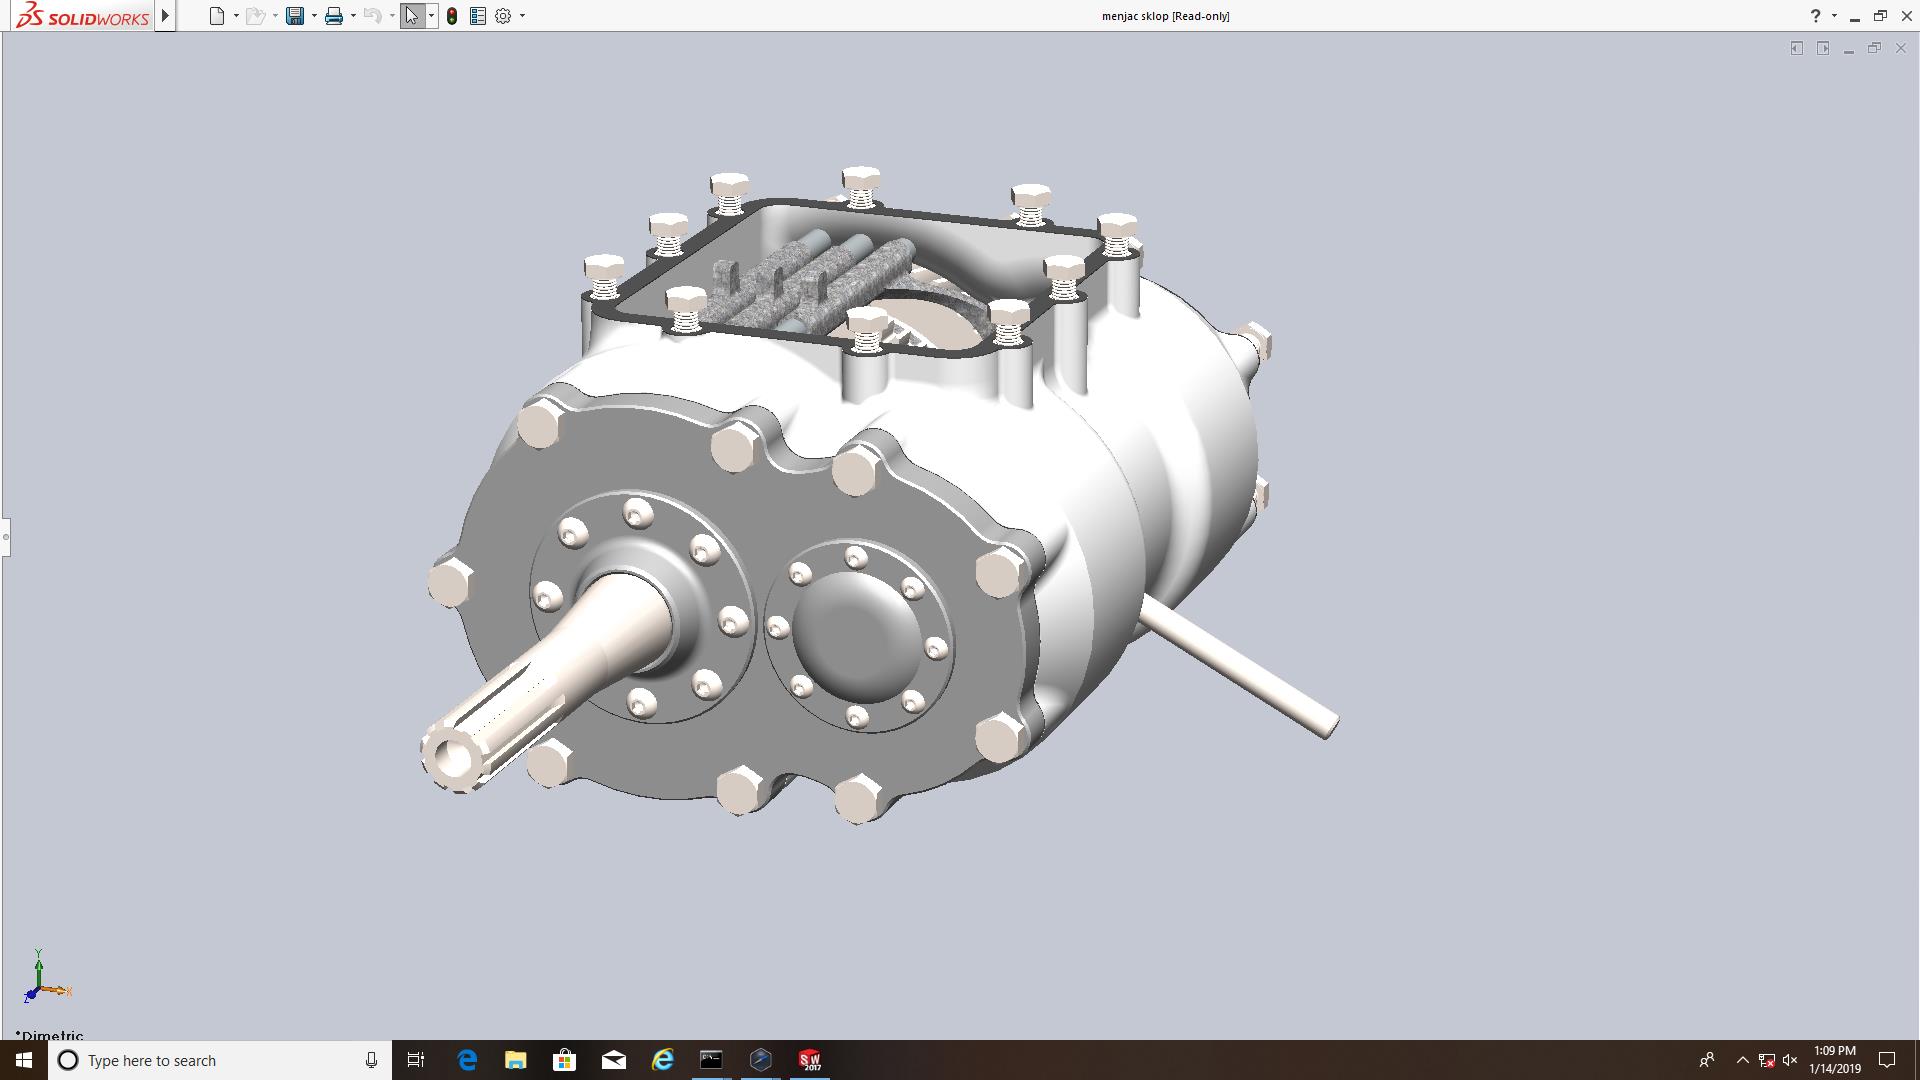Expand the left task pane arrow
Viewport: 1920px width, 1080px height.
pos(1797,48)
